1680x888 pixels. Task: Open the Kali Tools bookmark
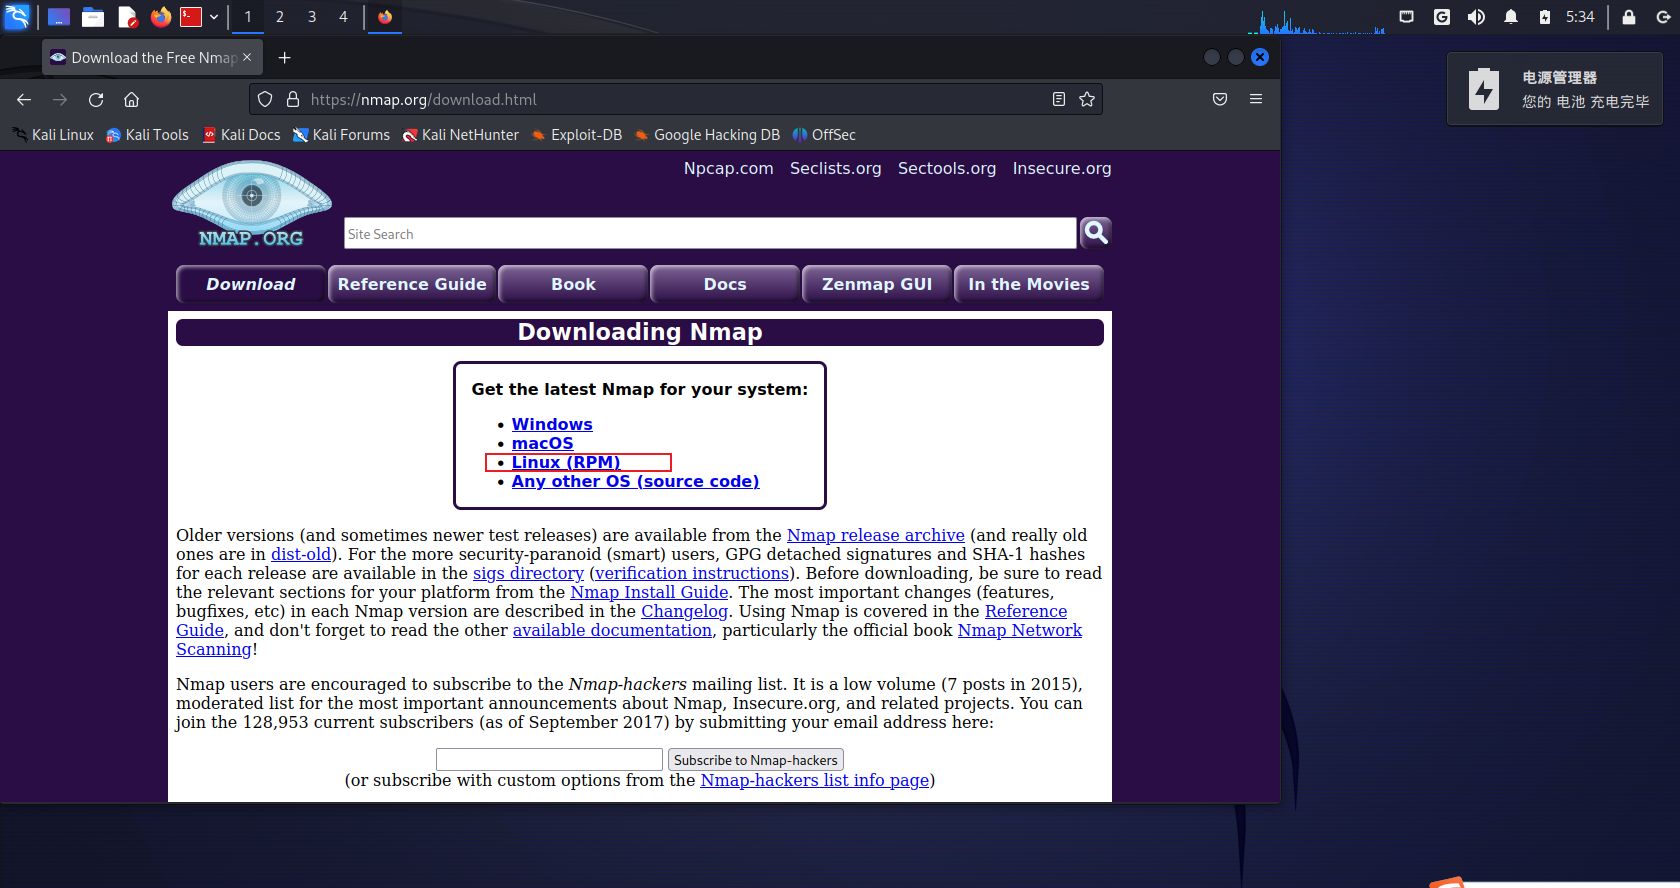coord(147,135)
